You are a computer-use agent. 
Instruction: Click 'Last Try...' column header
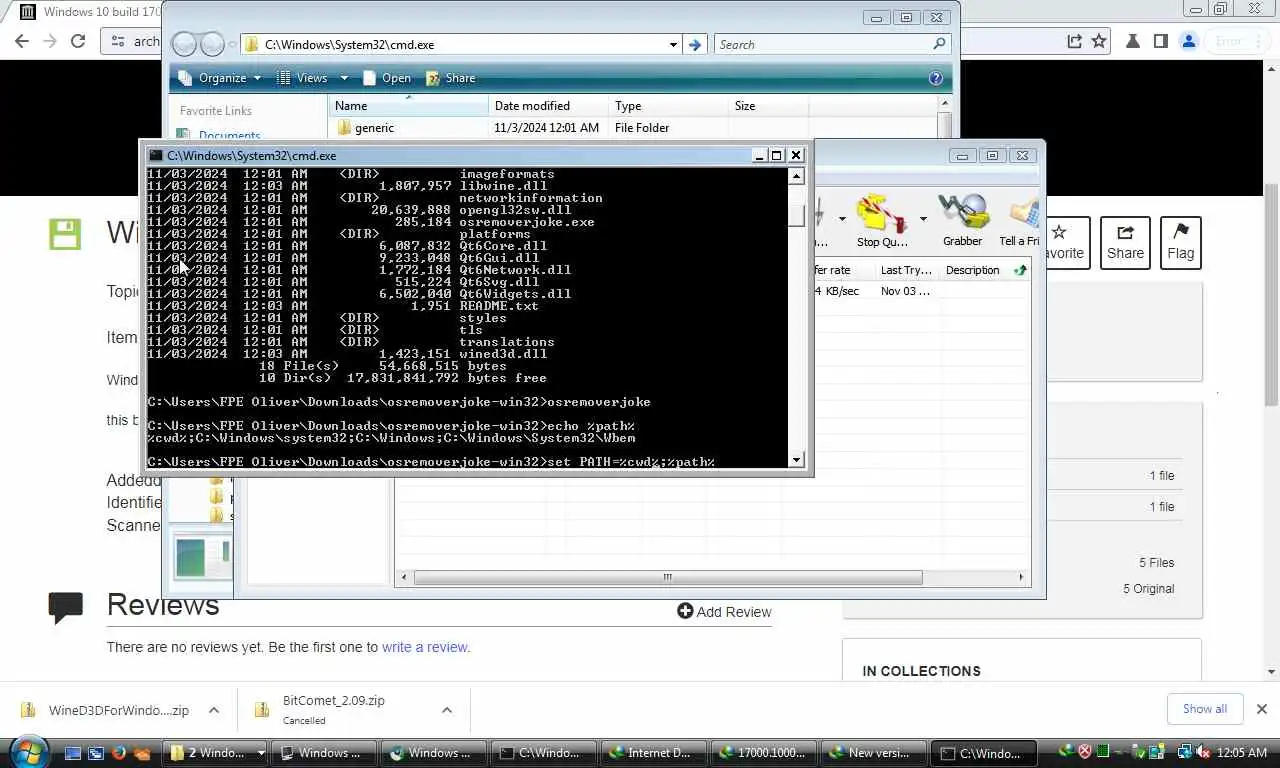pyautogui.click(x=905, y=270)
